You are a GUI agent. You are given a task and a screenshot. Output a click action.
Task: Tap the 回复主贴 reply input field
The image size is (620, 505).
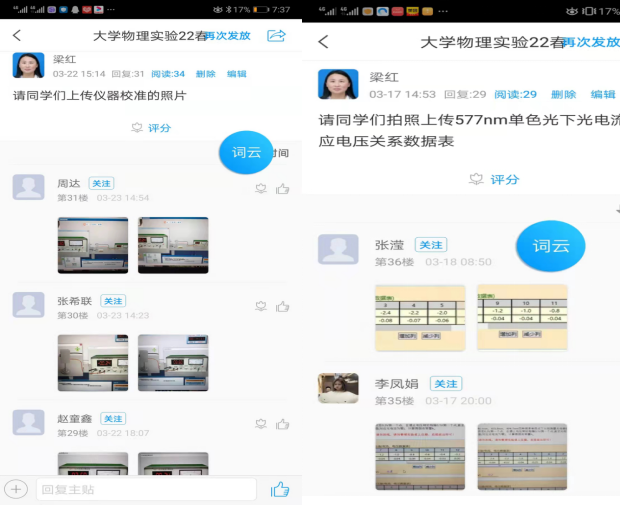coord(146,489)
